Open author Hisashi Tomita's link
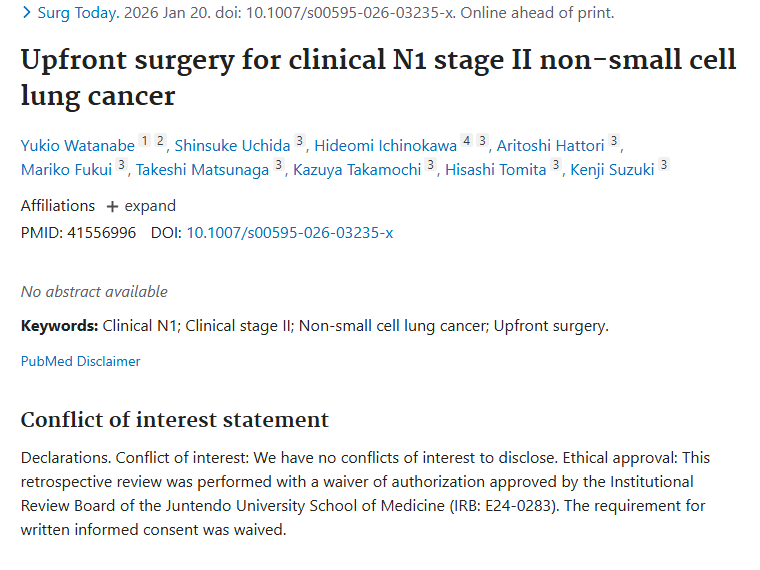The image size is (760, 570). [x=496, y=170]
